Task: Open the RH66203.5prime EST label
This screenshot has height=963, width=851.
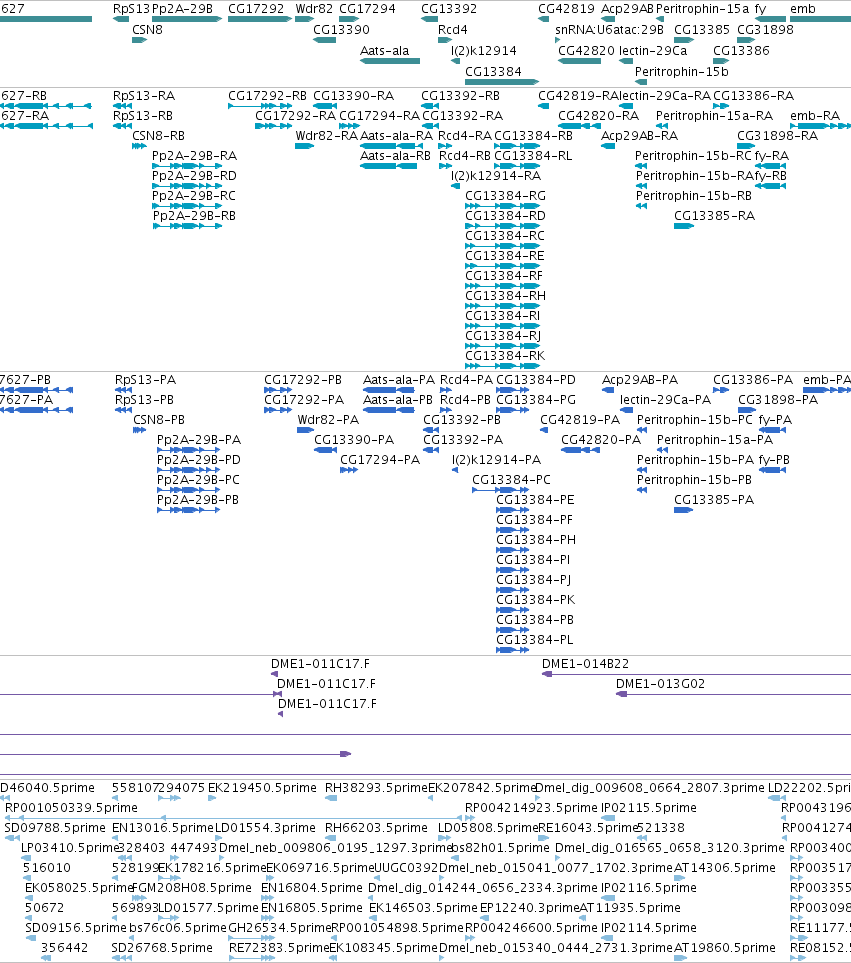Action: pos(376,828)
